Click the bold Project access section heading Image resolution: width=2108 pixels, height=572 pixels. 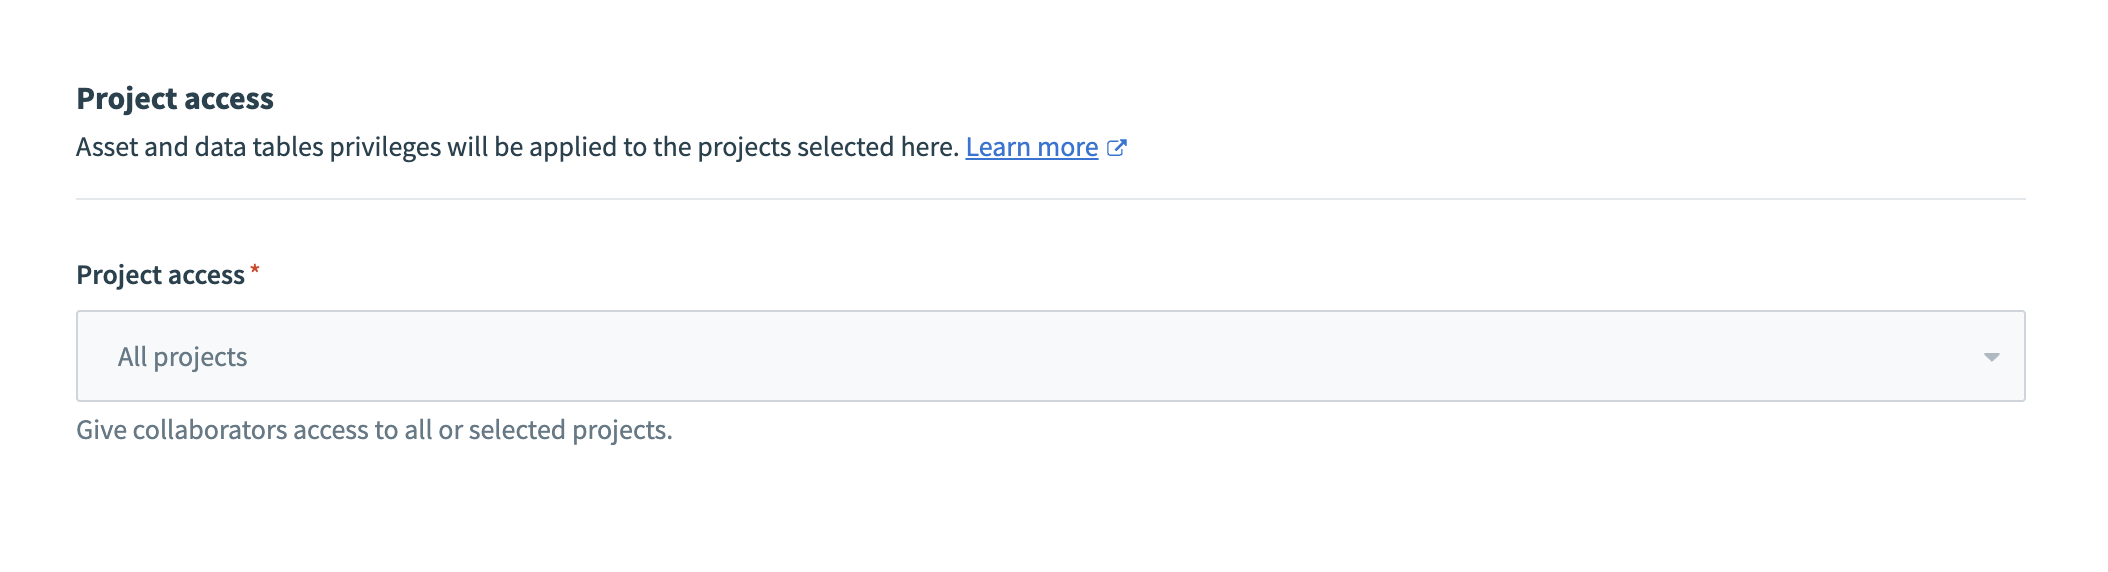(x=175, y=99)
